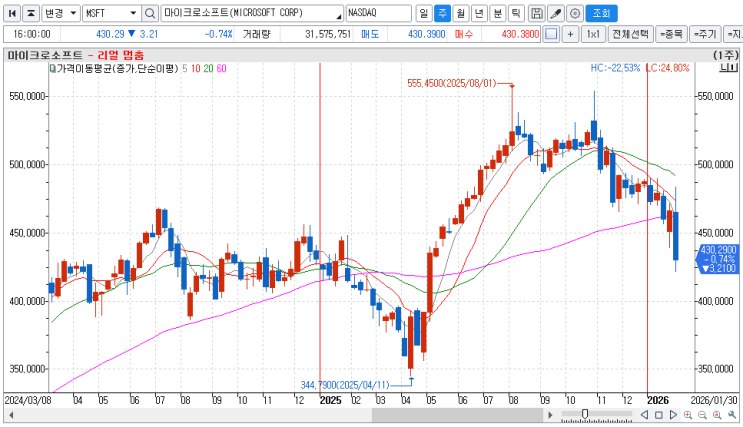Click the NASDAQ exchange field

(378, 13)
